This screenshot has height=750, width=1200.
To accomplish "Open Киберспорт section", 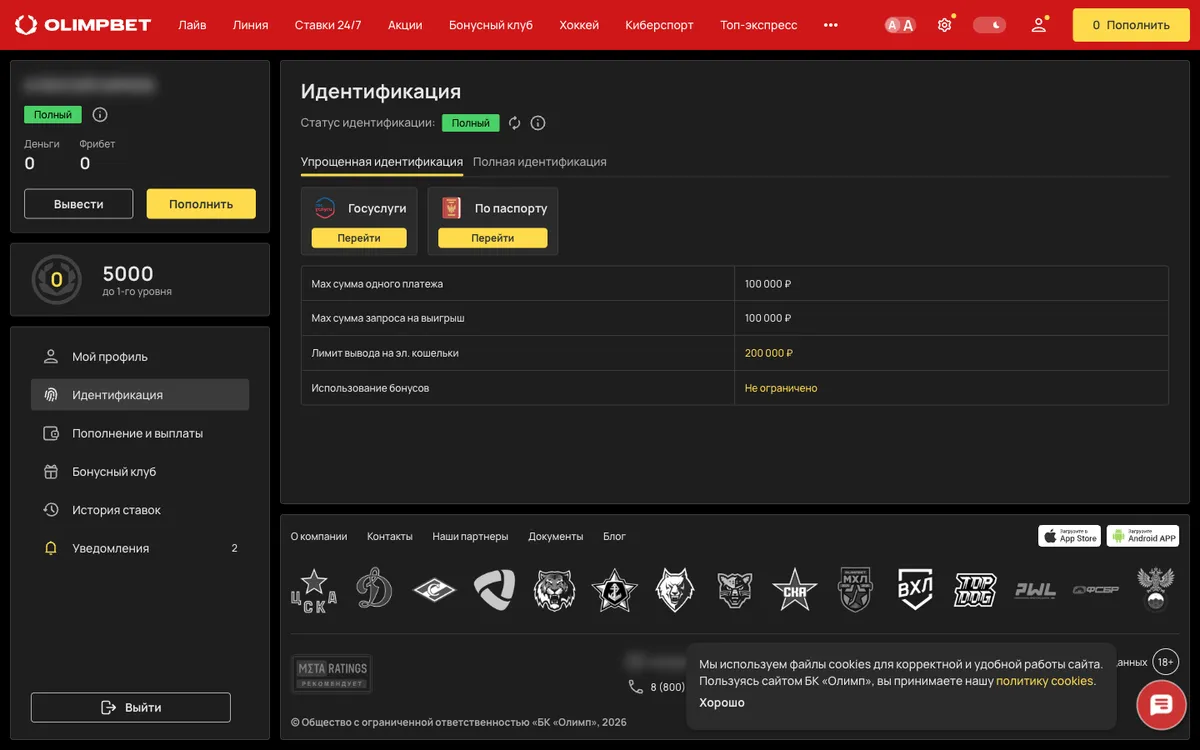I will [659, 25].
